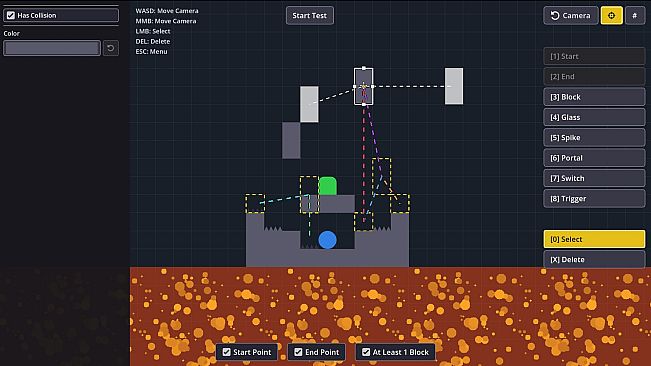Click the yellow crosshair snap icon
651x366 pixels.
point(611,16)
